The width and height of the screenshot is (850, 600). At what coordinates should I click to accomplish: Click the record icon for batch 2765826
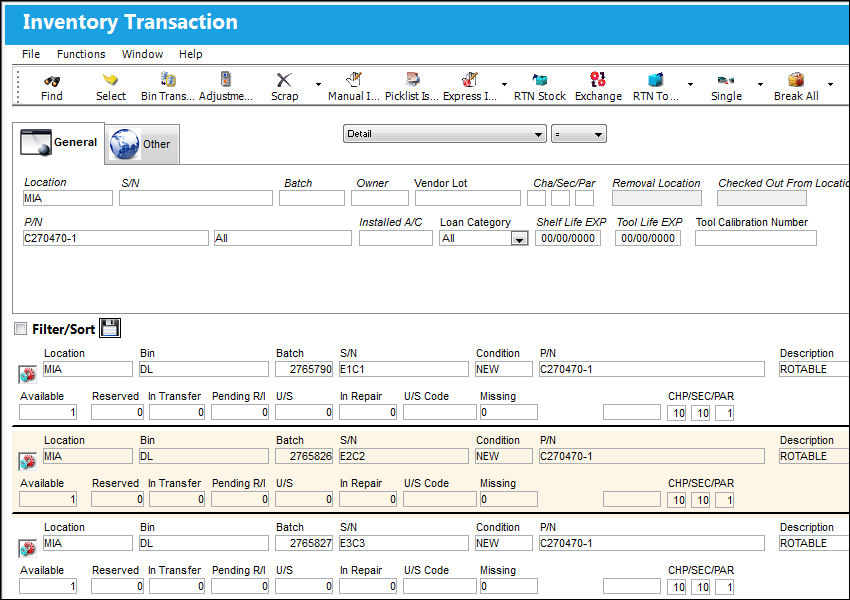(27, 461)
